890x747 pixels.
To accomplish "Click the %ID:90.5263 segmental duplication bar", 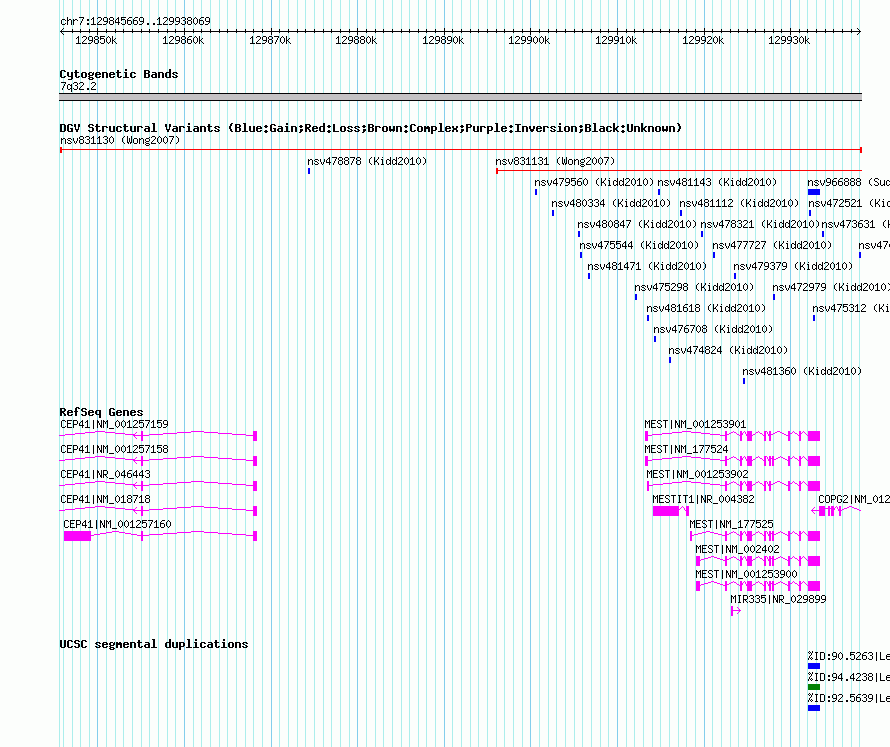I will (814, 666).
